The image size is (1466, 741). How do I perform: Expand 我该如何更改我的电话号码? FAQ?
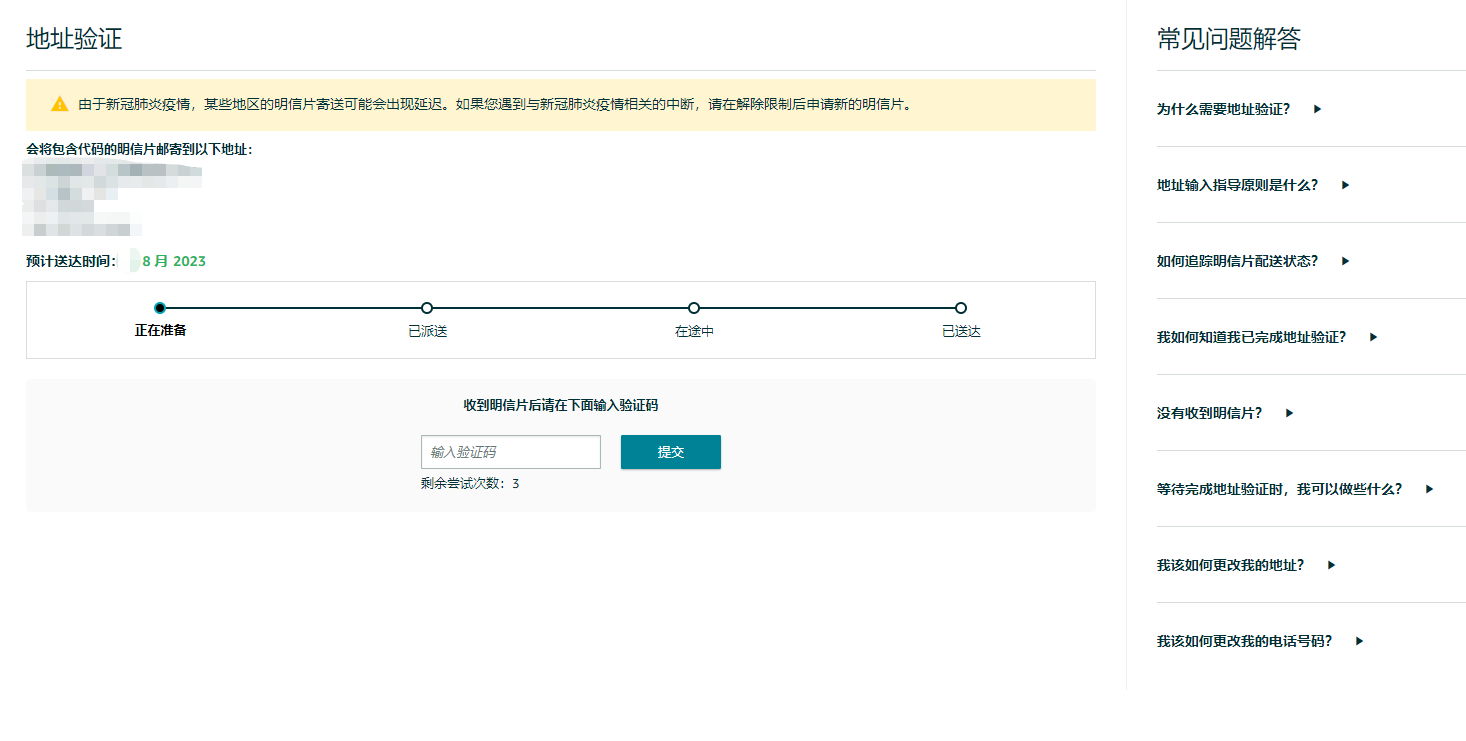1260,641
